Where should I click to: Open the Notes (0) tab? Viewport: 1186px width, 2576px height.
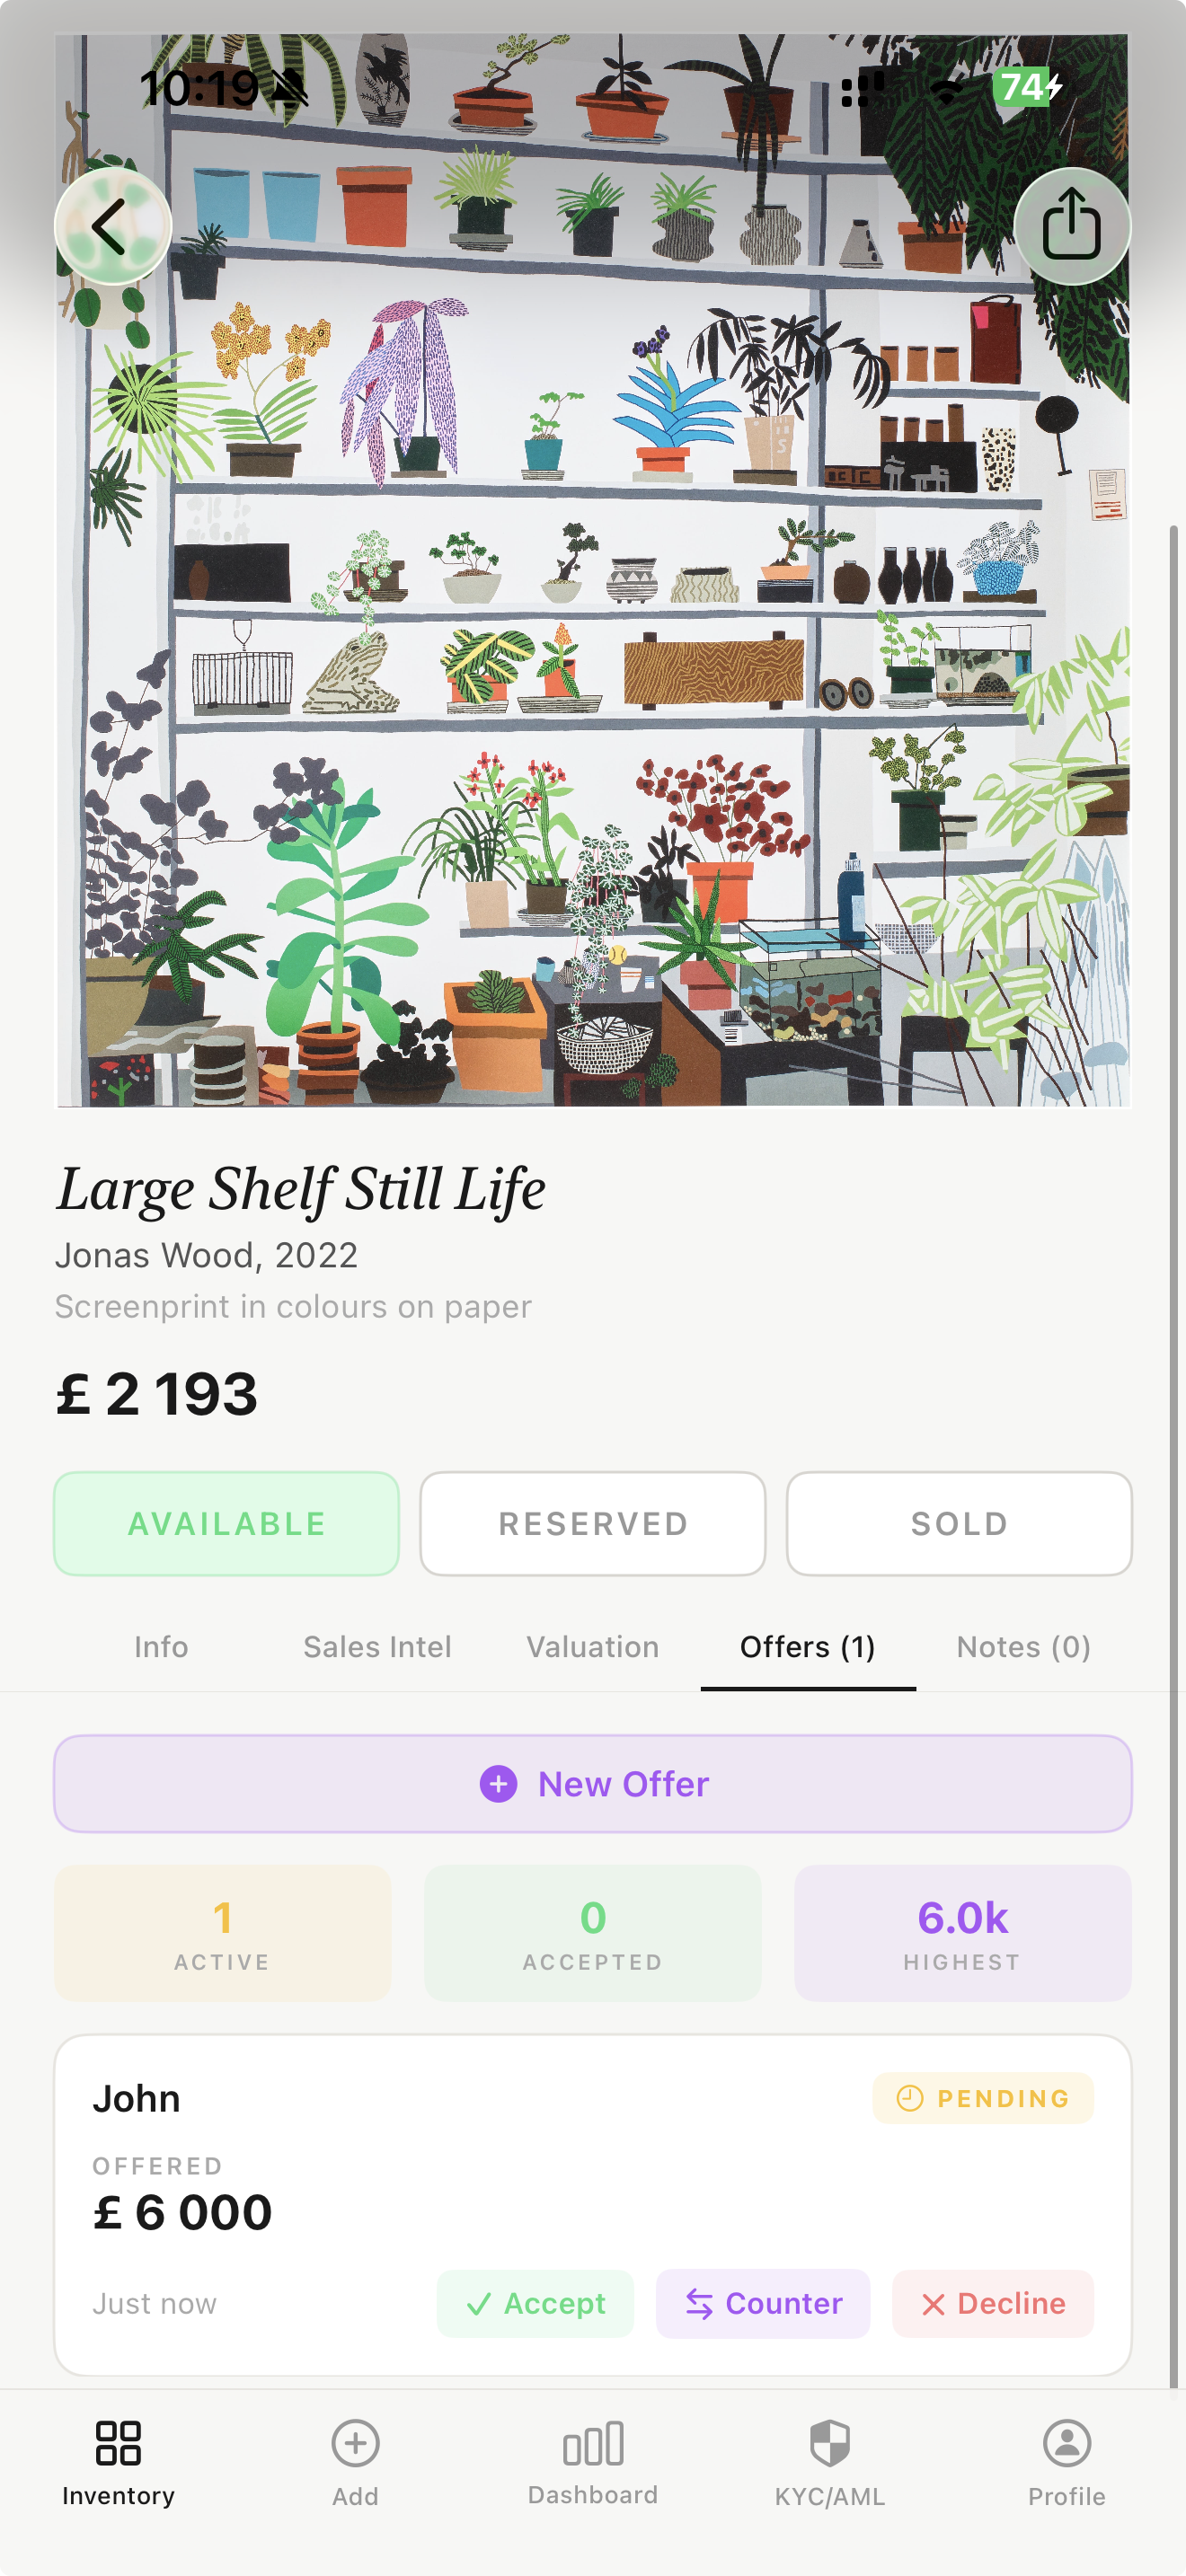coord(1023,1646)
